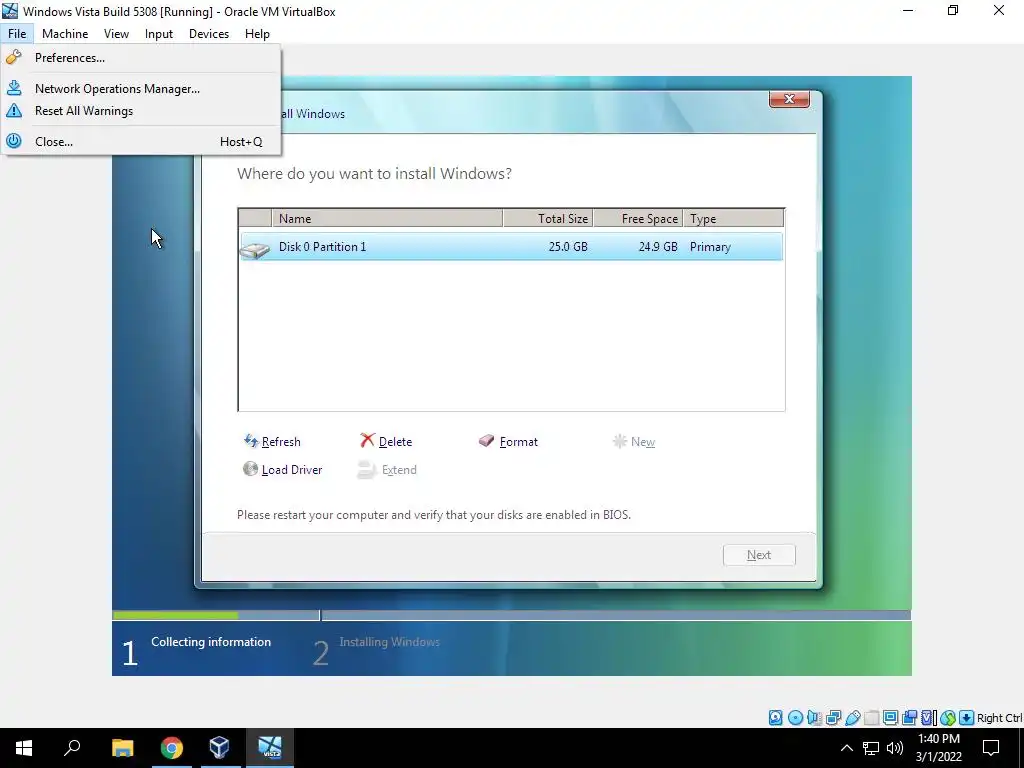Screen dimensions: 1024x768
Task: Open the Machine menu
Action: pyautogui.click(x=65, y=33)
